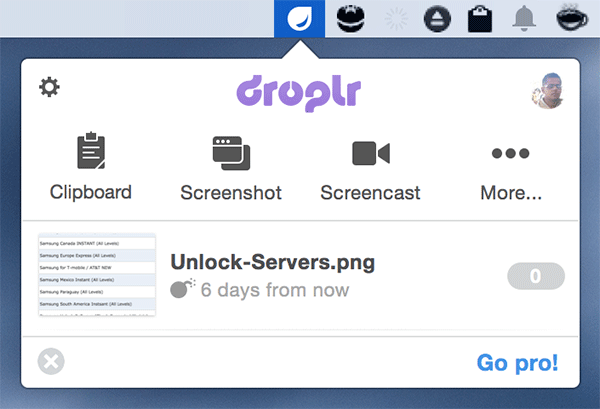Open the Unlock-Servers.png thumbnail
This screenshot has width=600, height=409.
(x=97, y=275)
